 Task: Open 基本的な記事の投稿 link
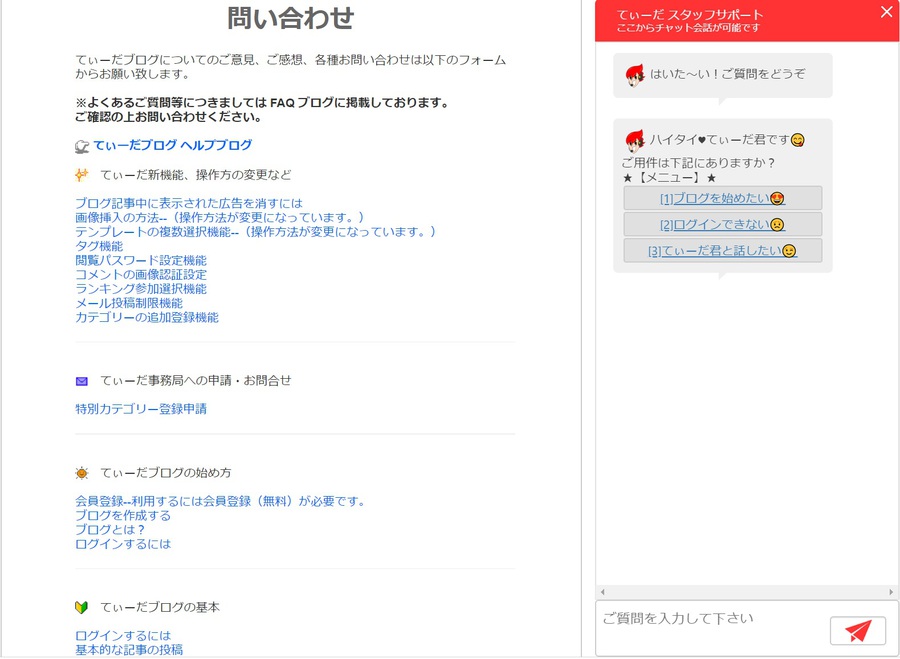[129, 650]
